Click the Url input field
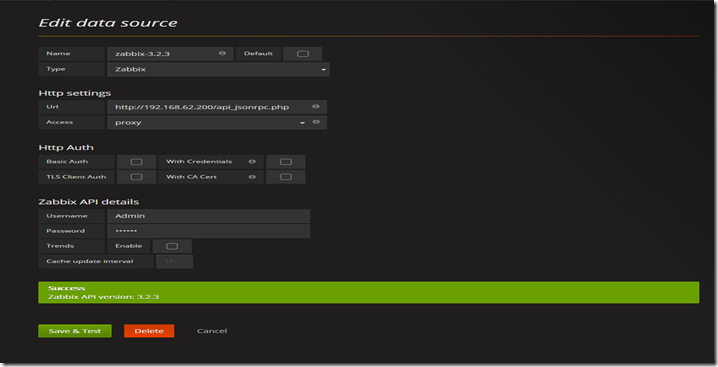Viewport: 718px width, 367px height. click(217, 107)
